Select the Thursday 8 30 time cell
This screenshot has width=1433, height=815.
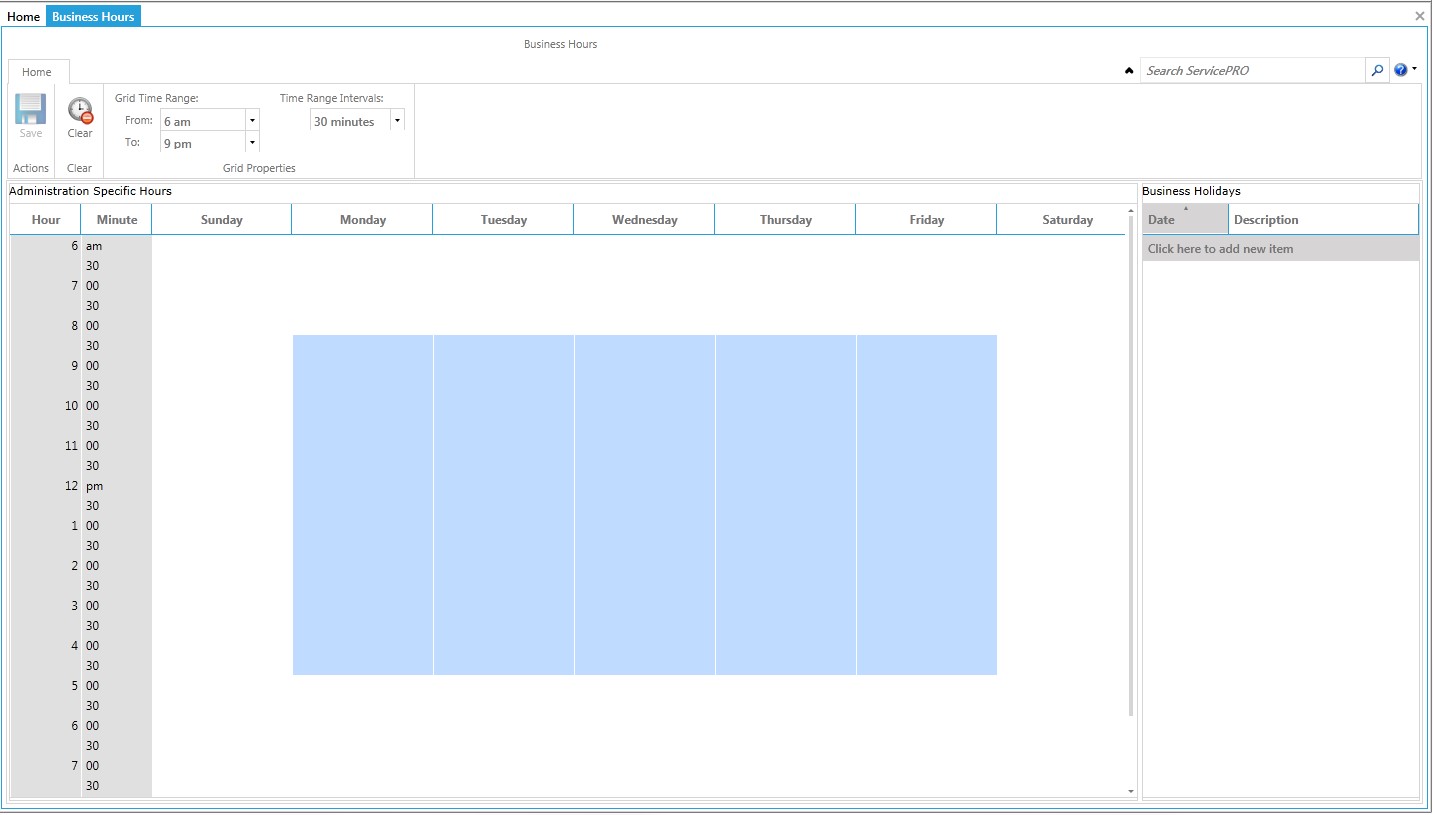tap(786, 345)
